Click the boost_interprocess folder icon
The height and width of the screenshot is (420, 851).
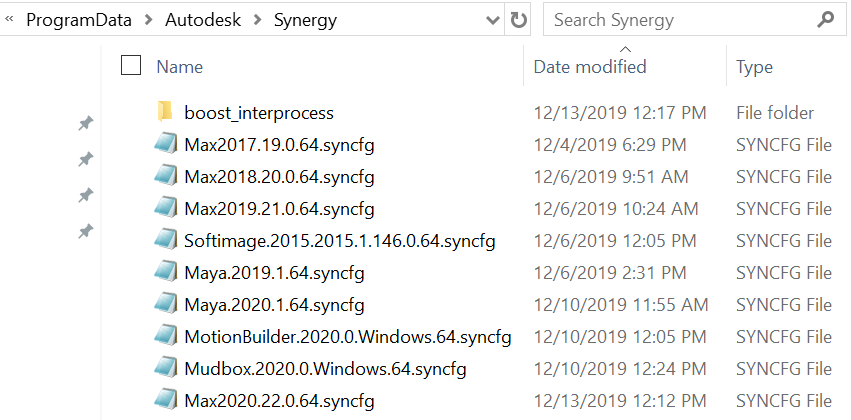pos(165,112)
